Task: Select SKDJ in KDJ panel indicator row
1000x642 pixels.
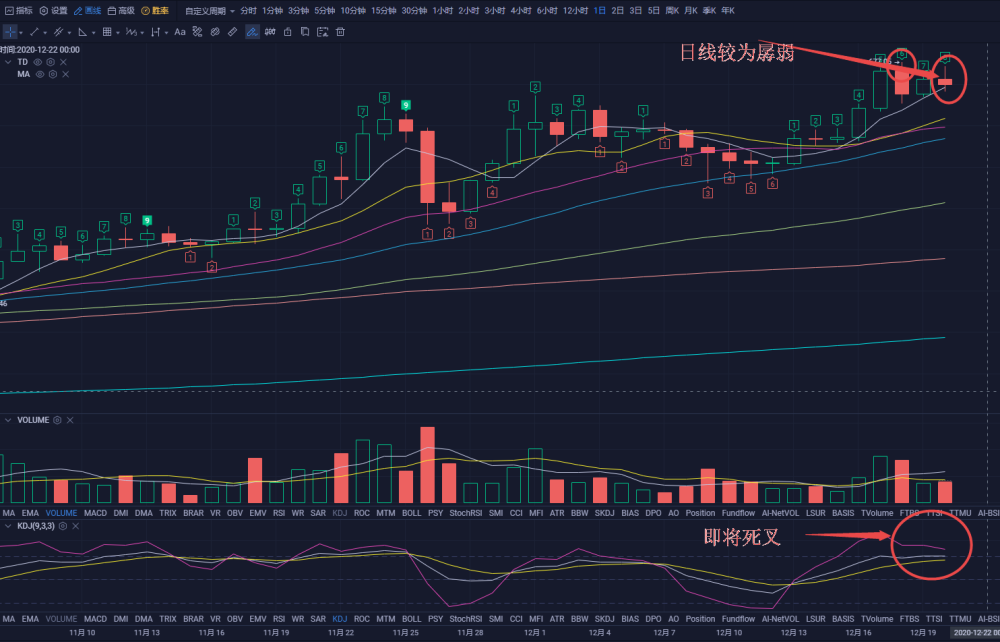Action: (x=604, y=618)
